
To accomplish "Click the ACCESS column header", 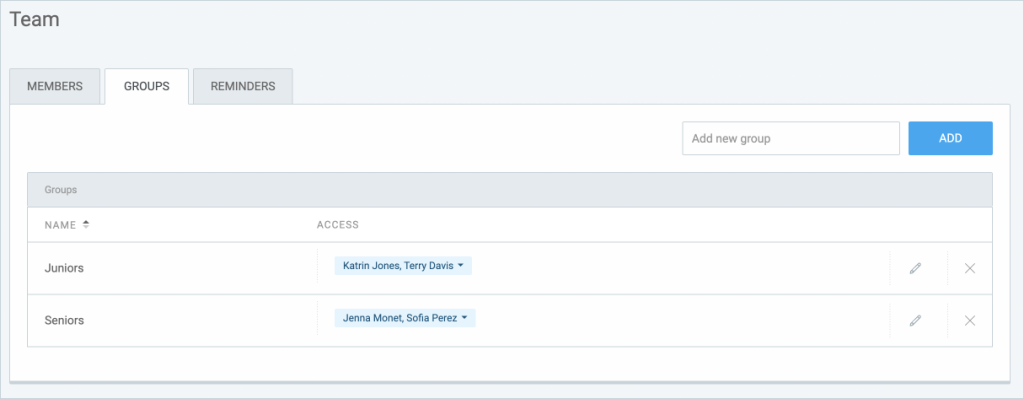I will (x=338, y=225).
